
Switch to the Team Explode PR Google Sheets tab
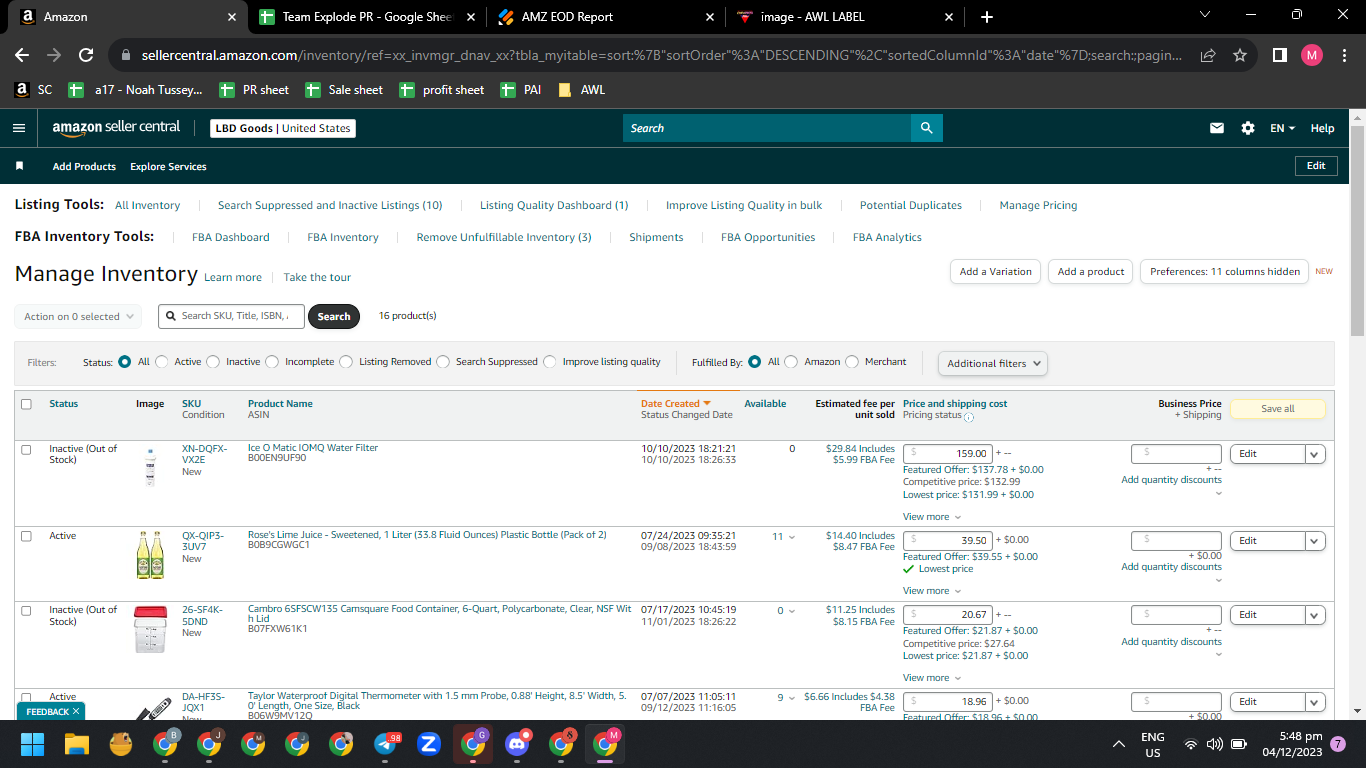[x=366, y=17]
